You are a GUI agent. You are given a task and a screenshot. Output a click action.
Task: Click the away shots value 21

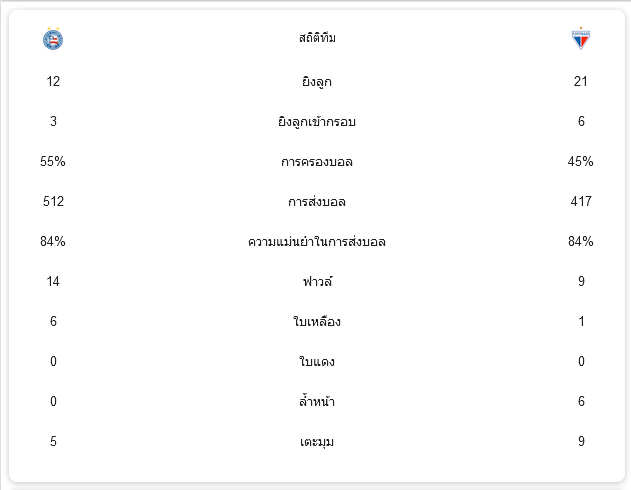tap(581, 82)
